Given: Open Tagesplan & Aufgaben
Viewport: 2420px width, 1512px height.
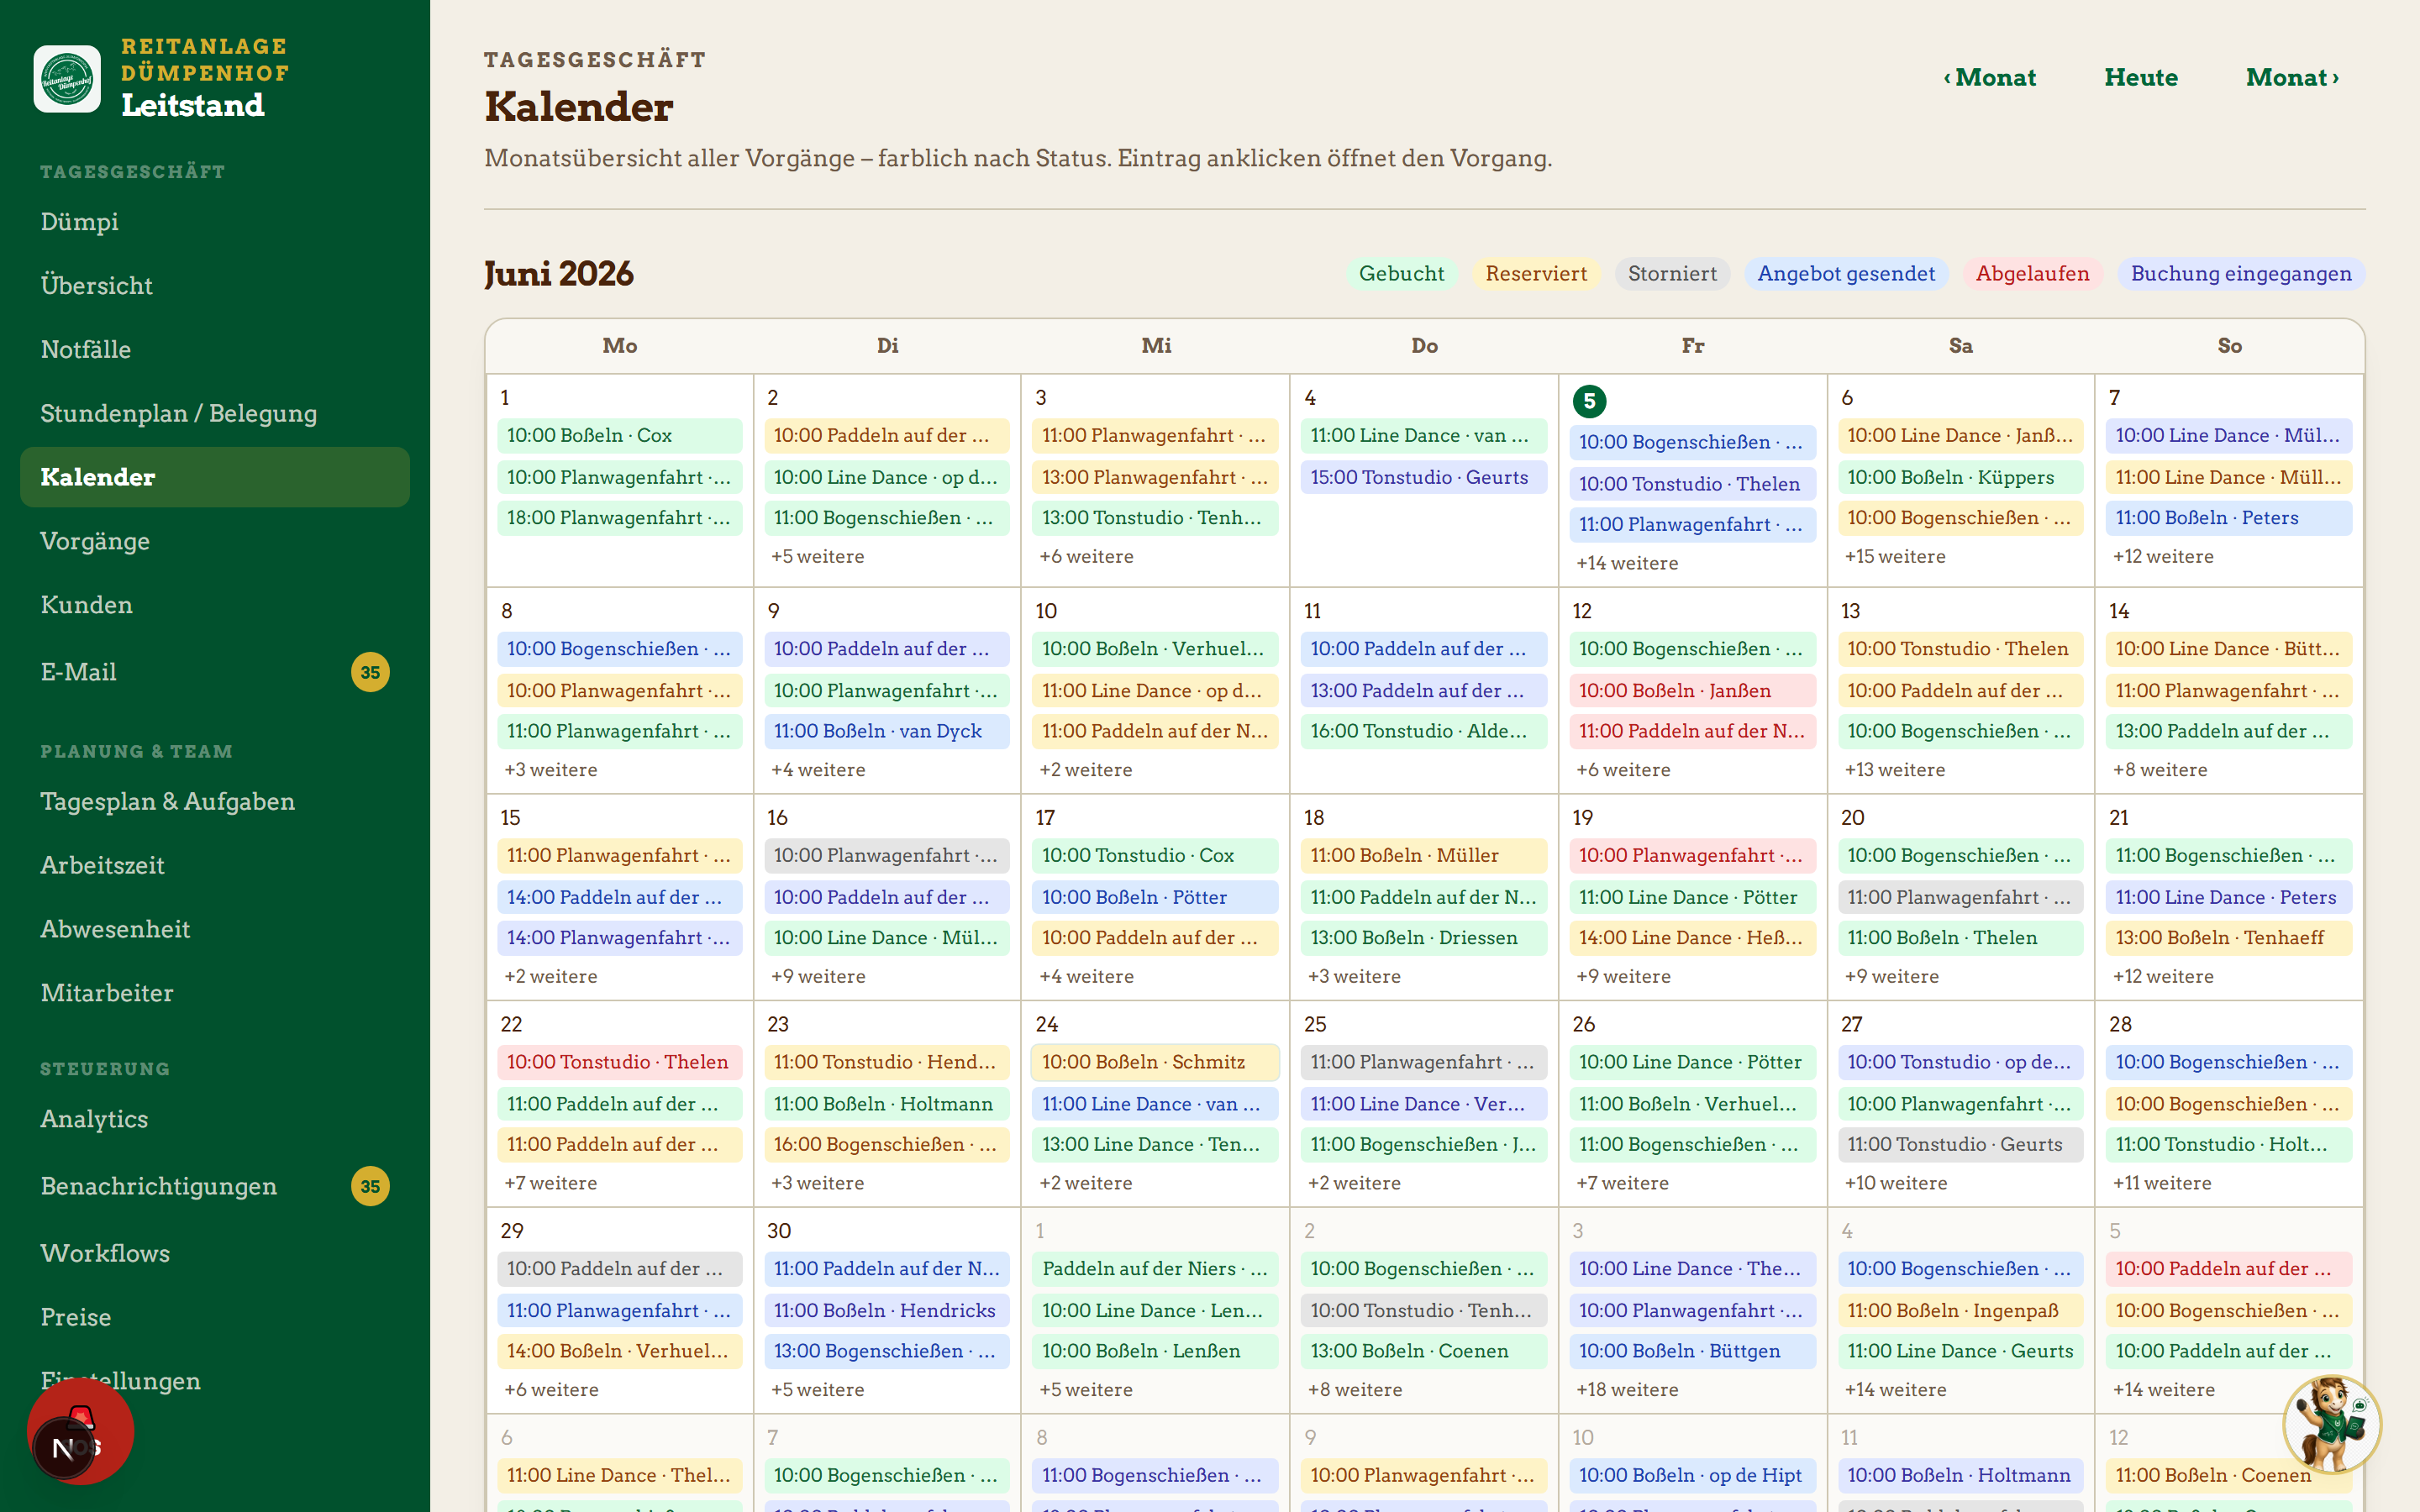Looking at the screenshot, I should (x=215, y=801).
